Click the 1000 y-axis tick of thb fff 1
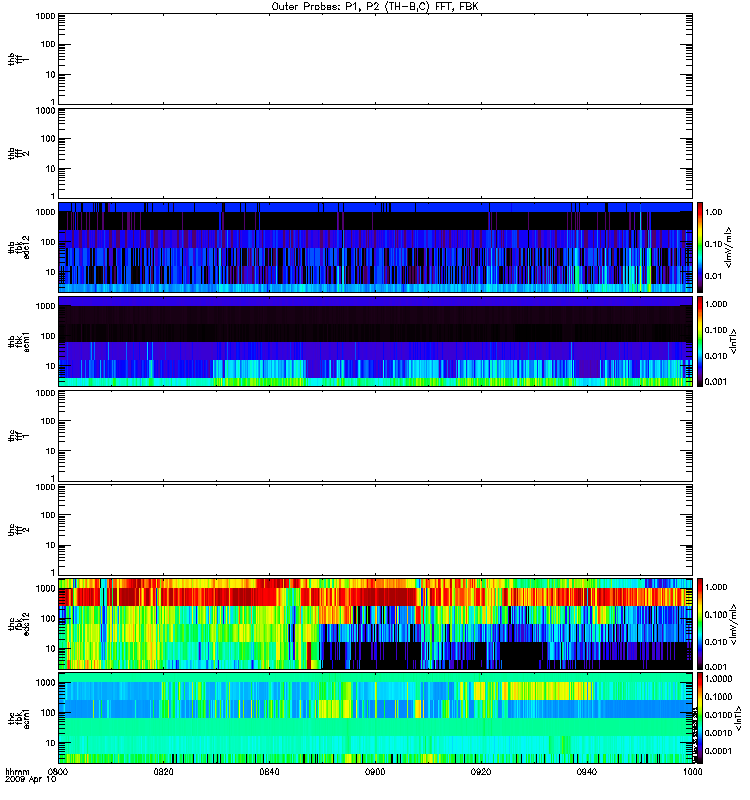Screen dimensions: 750x800 pos(45,16)
